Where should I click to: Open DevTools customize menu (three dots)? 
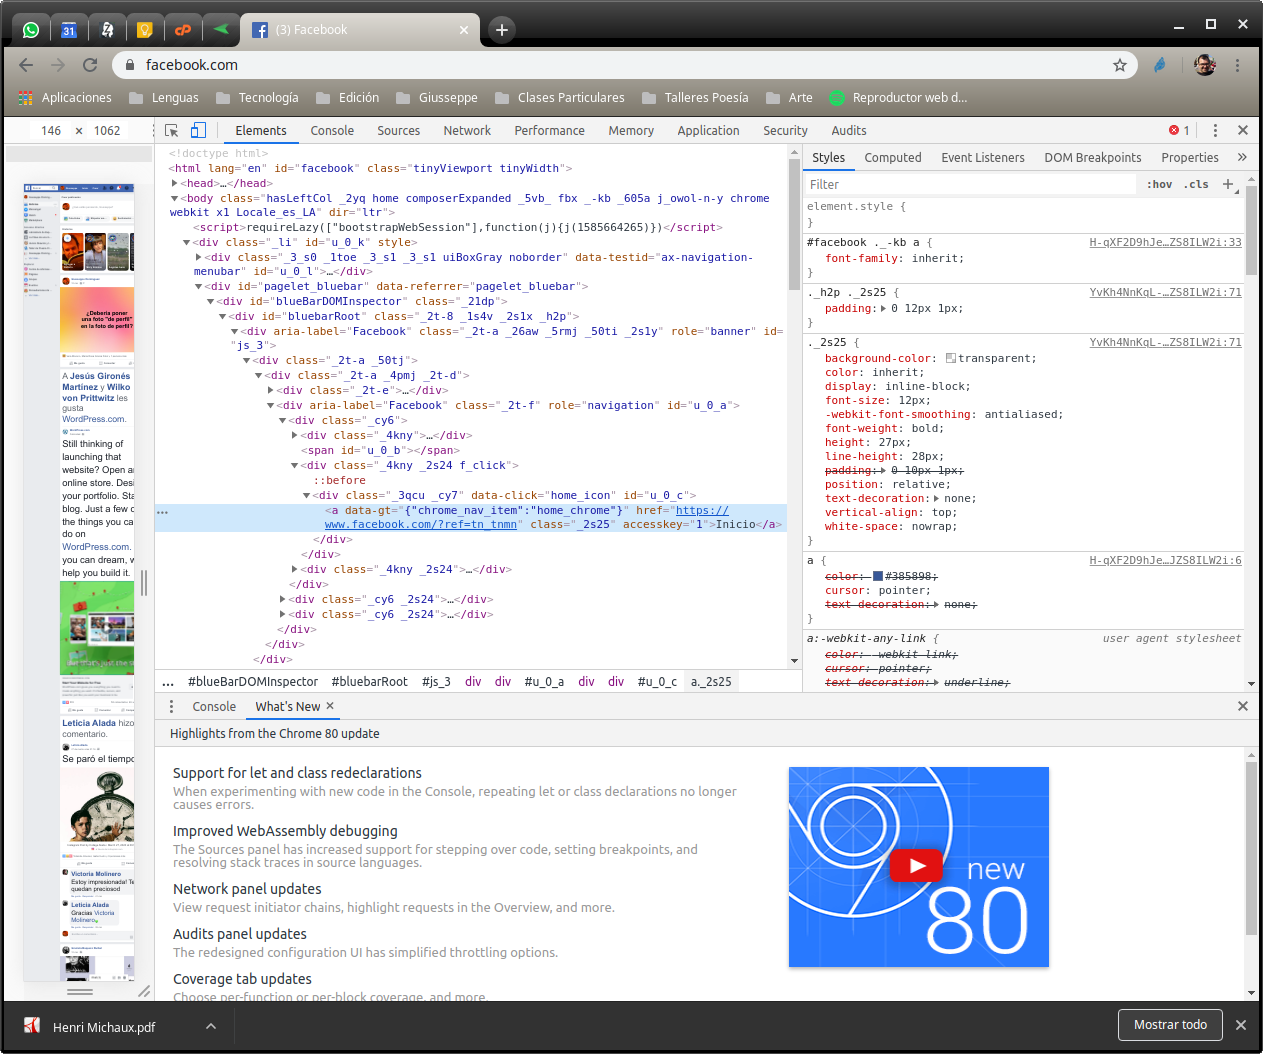[1215, 131]
